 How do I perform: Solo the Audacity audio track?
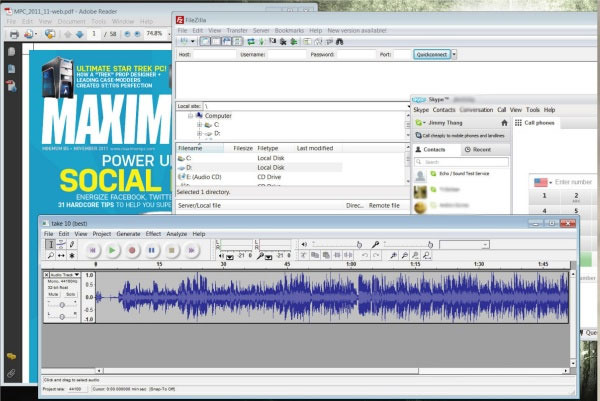(71, 295)
